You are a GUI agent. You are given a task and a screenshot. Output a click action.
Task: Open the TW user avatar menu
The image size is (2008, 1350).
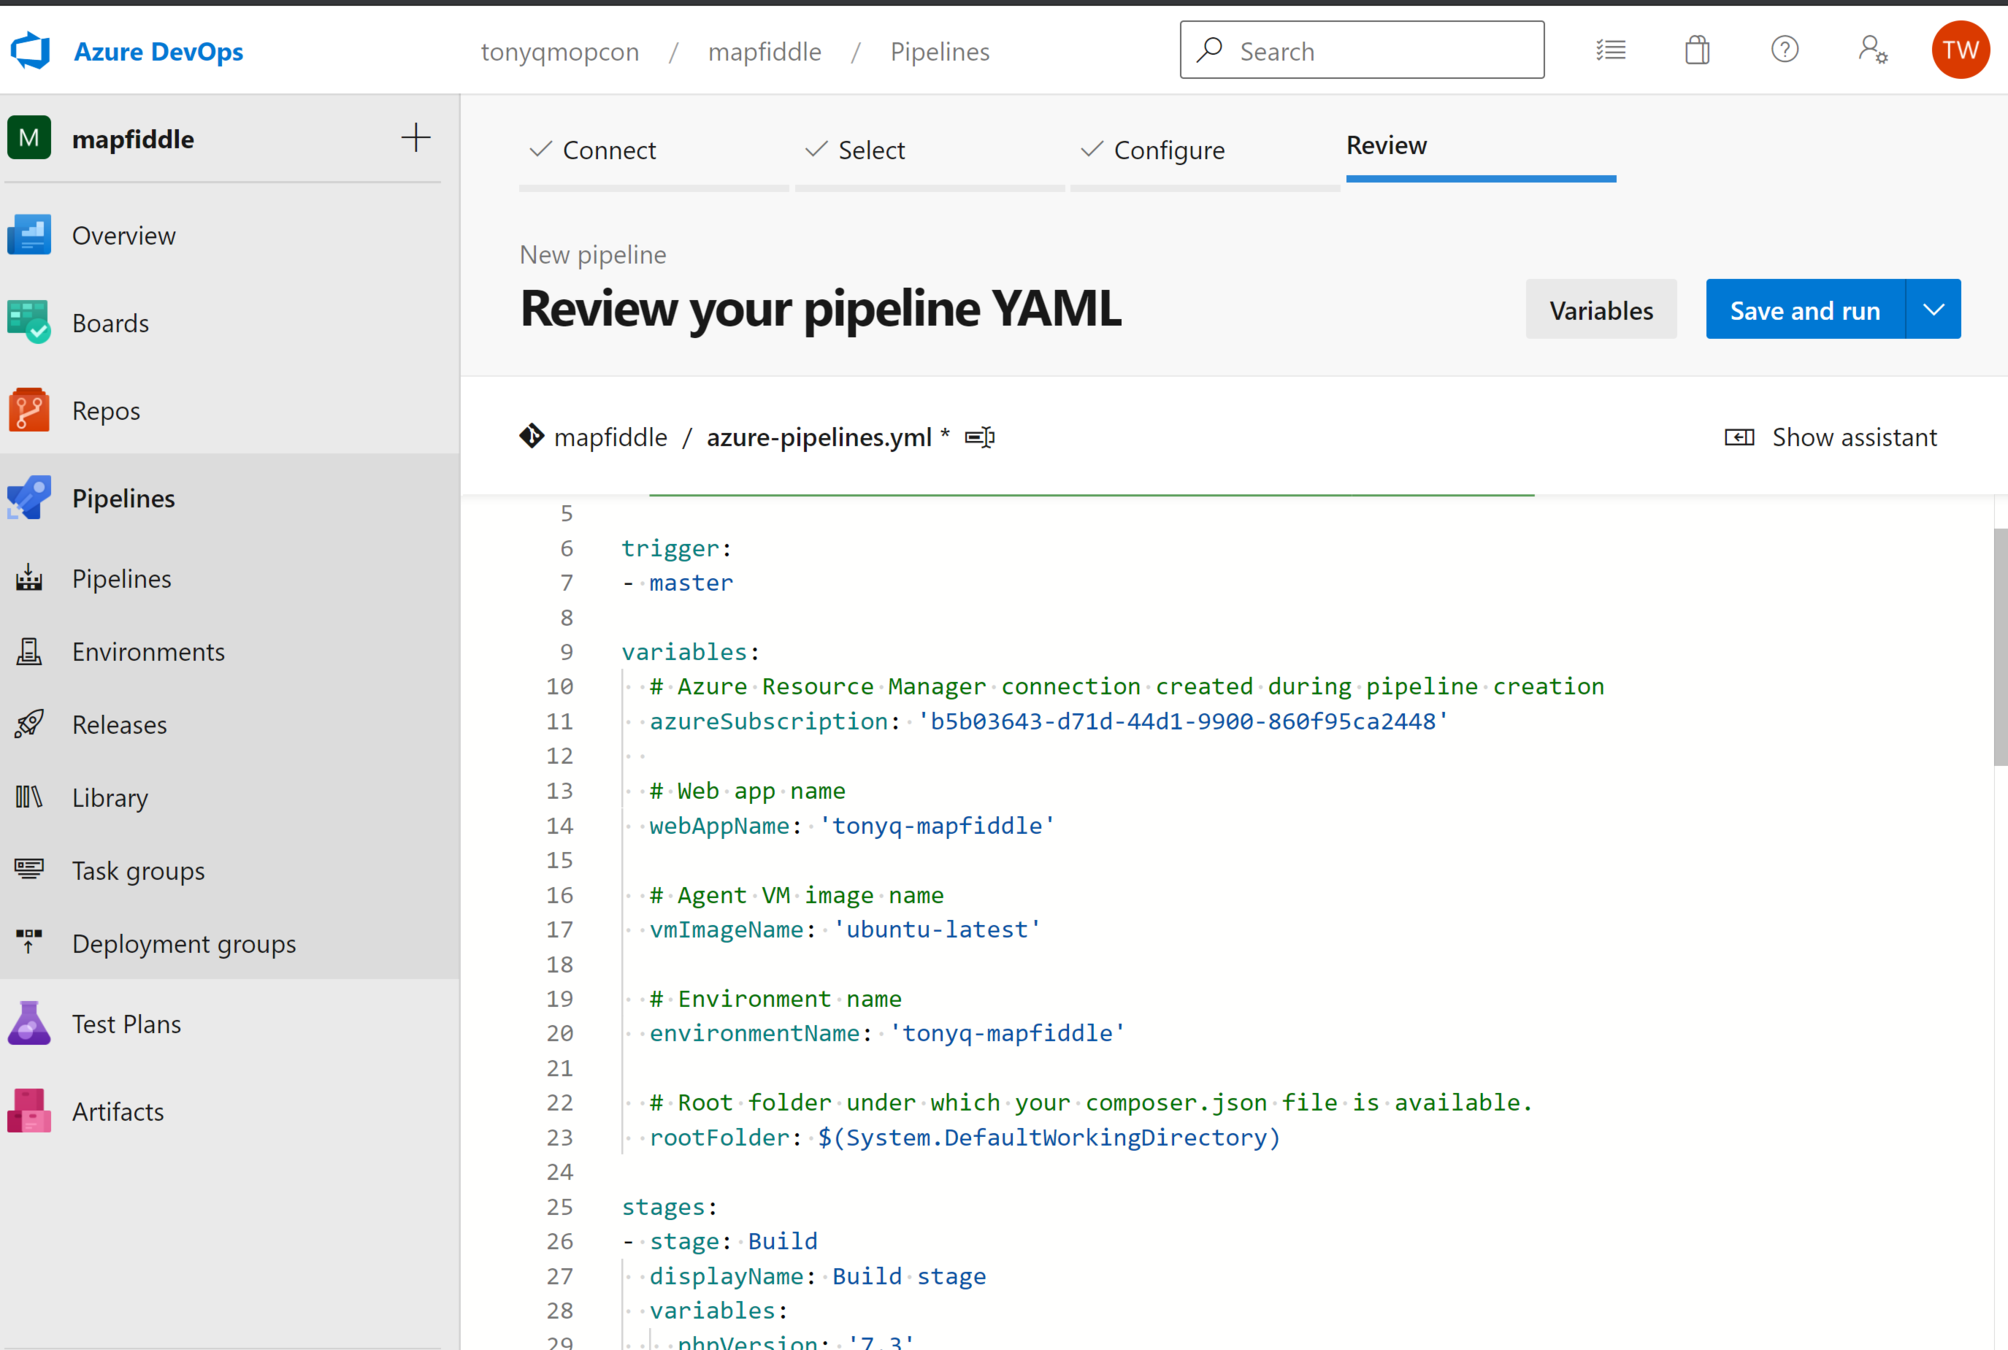(1959, 50)
